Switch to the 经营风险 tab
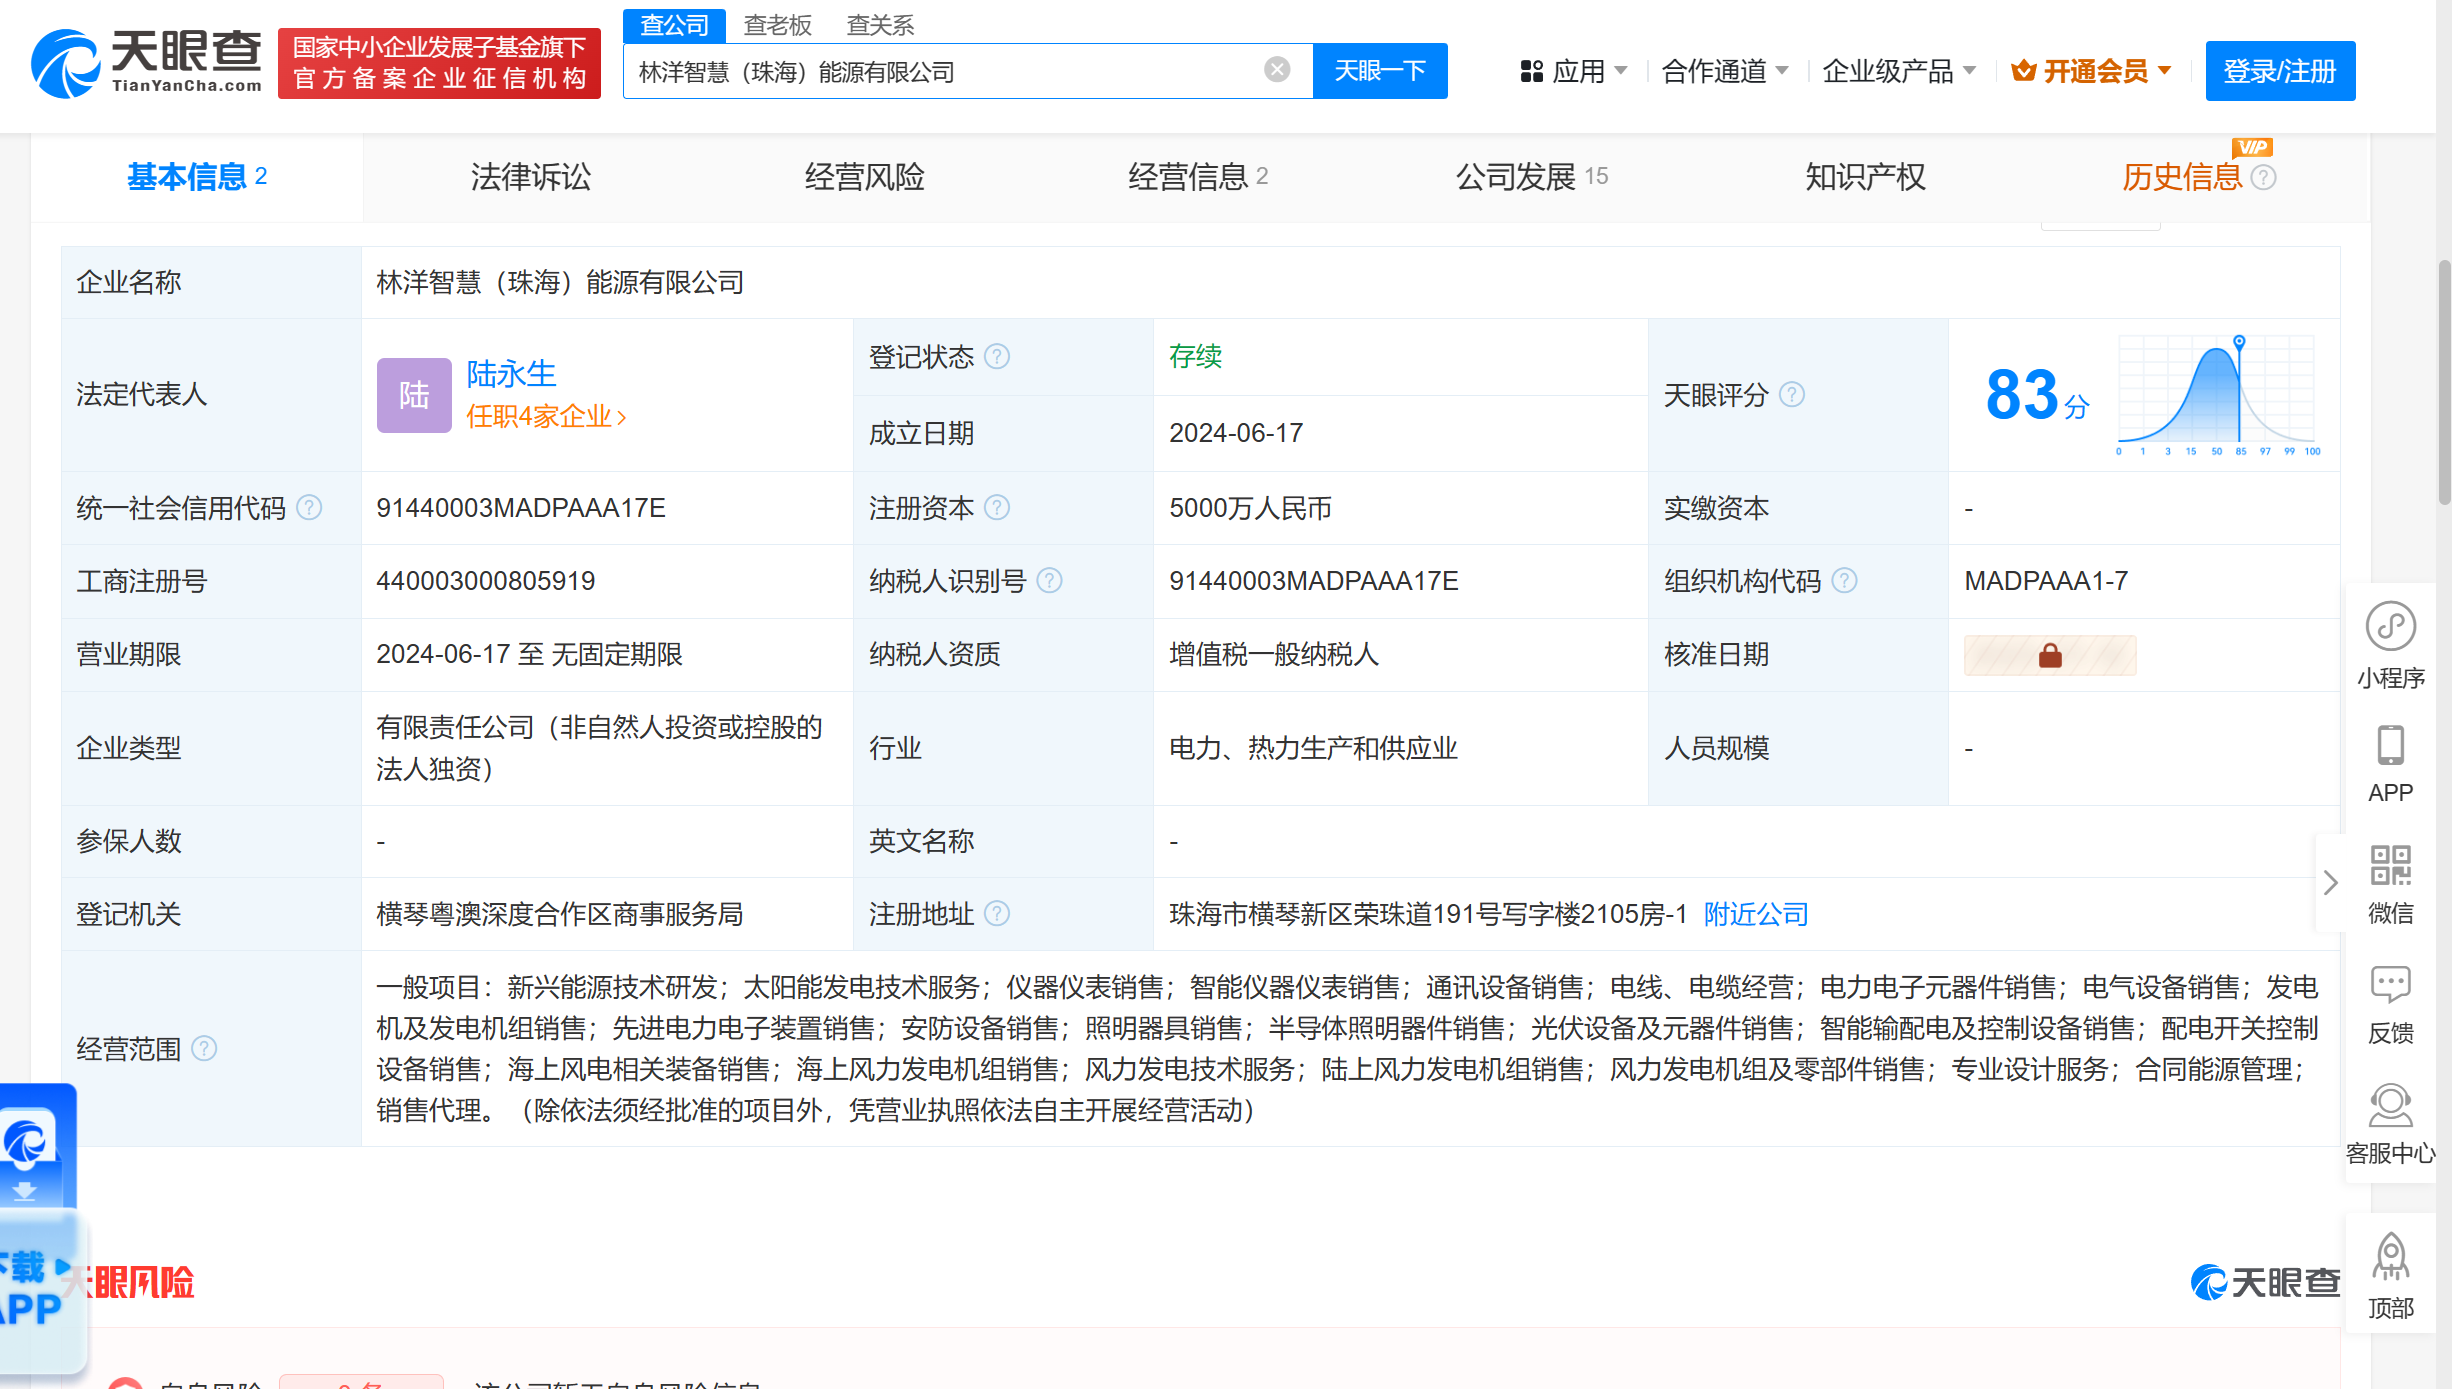The width and height of the screenshot is (2452, 1389). click(864, 177)
